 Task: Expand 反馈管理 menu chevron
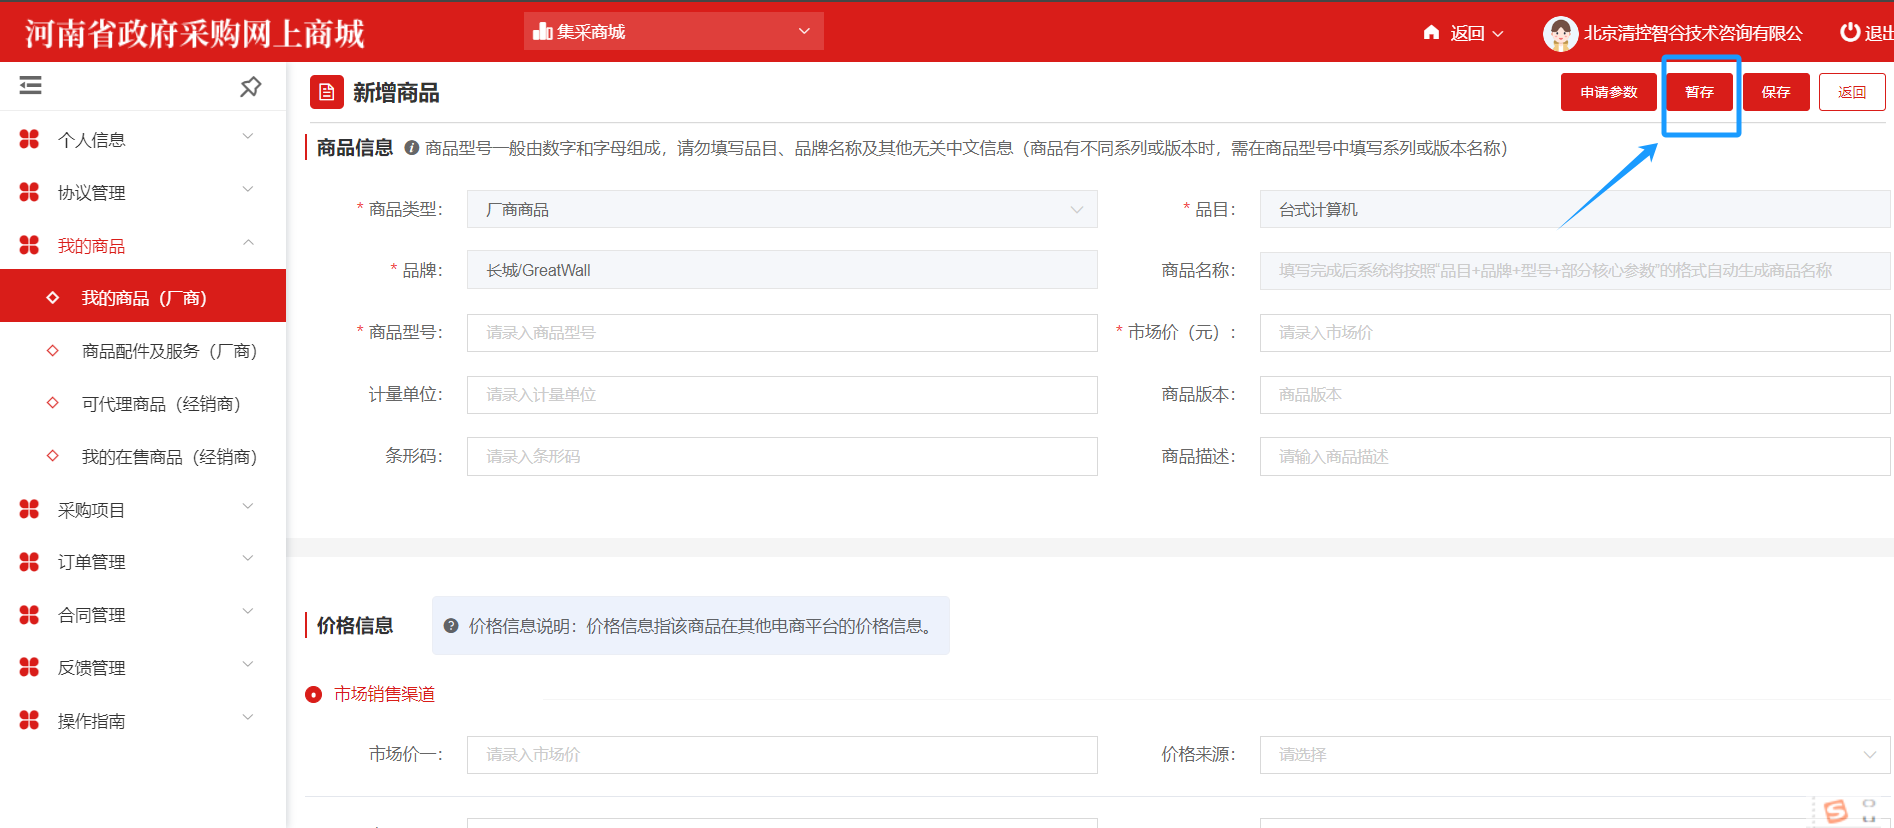point(249,664)
